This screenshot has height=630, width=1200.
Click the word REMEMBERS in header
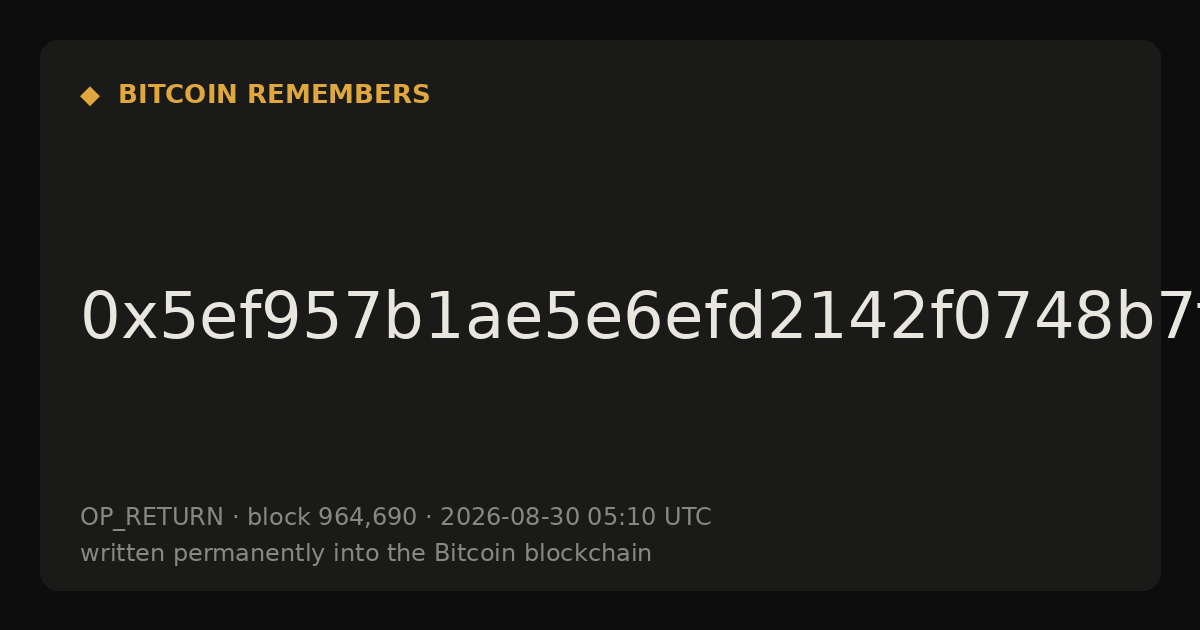tap(339, 95)
